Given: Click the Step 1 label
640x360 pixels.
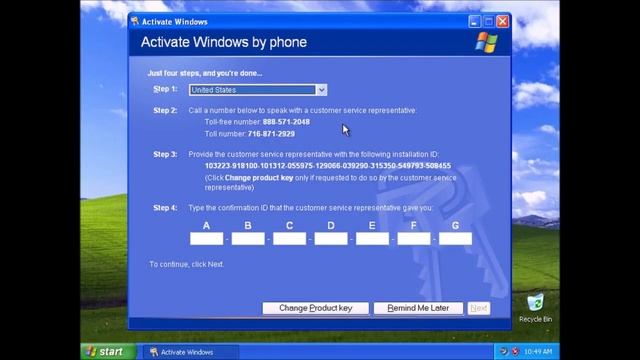Looking at the screenshot, I should [x=165, y=89].
